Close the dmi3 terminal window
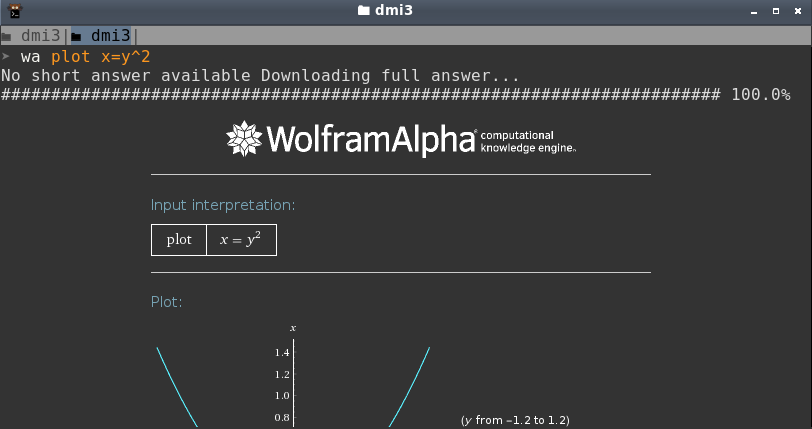Viewport: 812px width, 429px height. [798, 11]
